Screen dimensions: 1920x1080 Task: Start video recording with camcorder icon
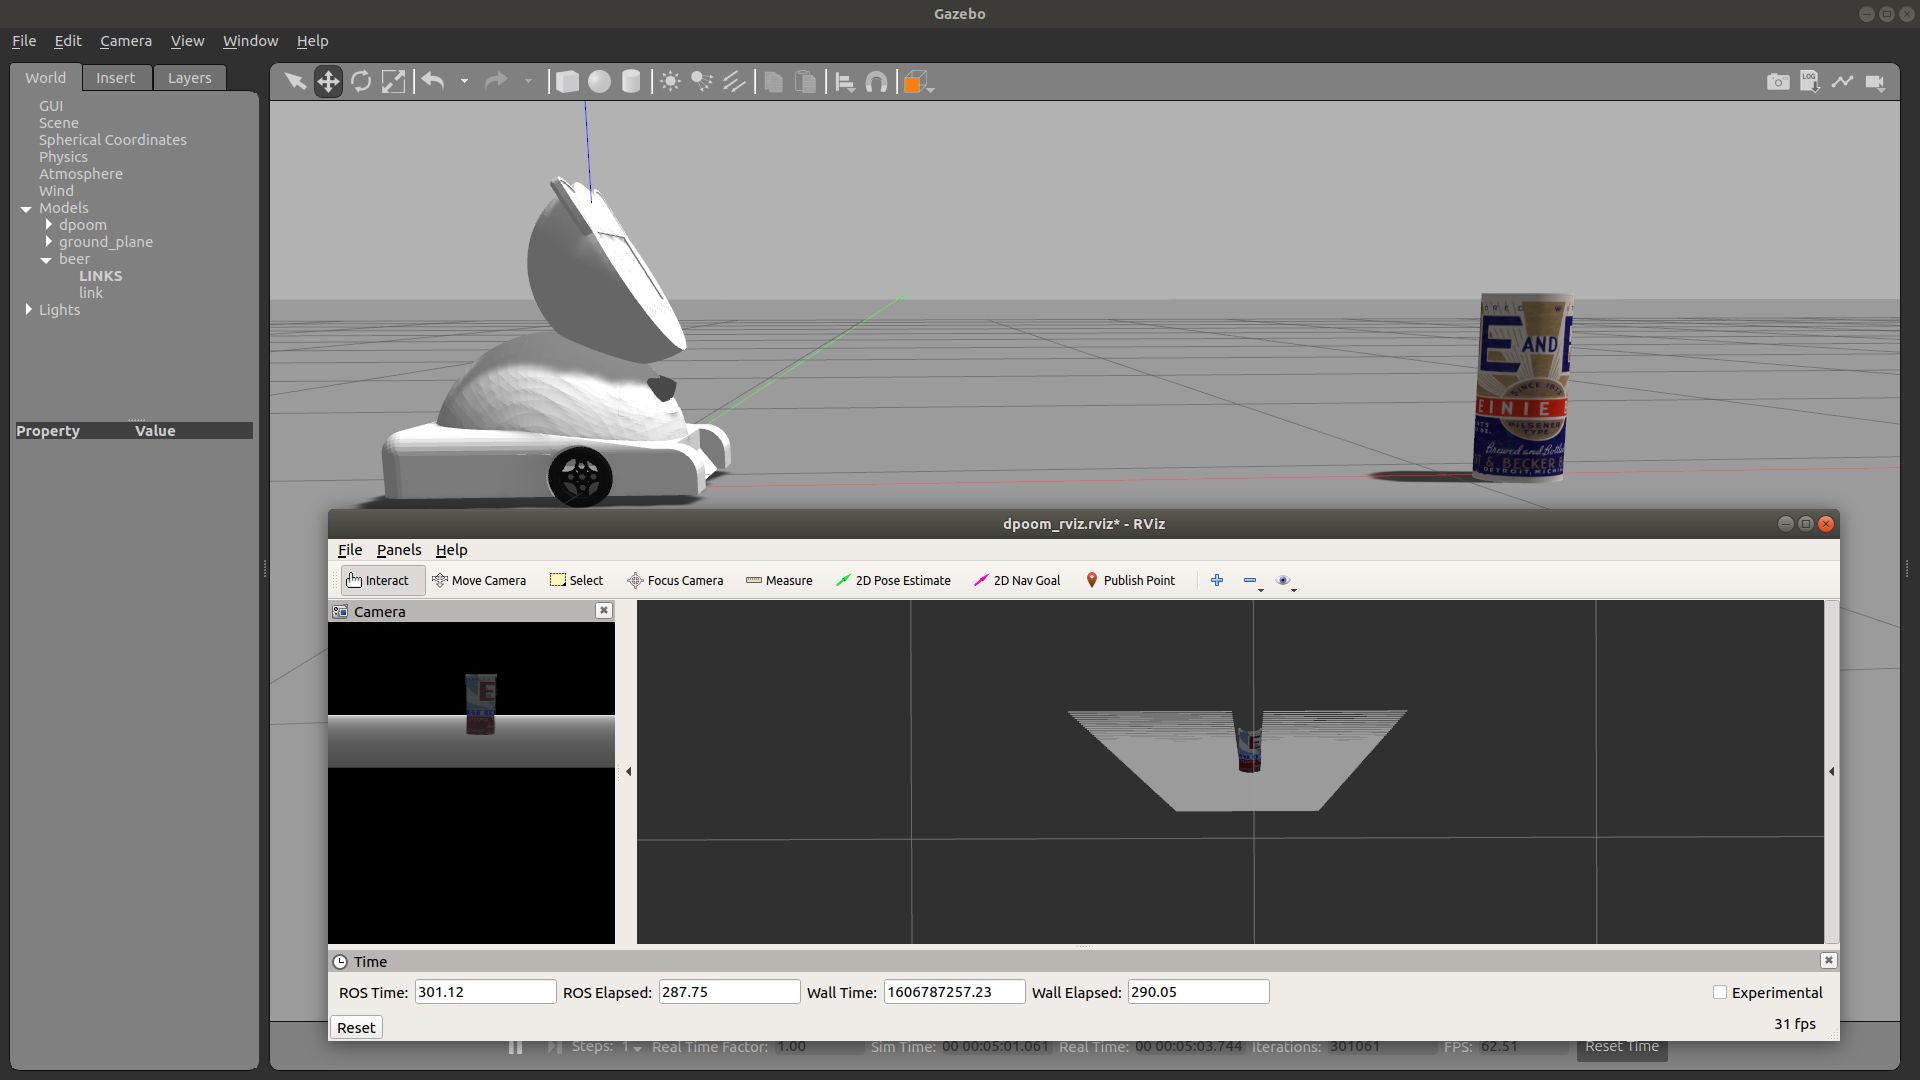pos(1875,82)
